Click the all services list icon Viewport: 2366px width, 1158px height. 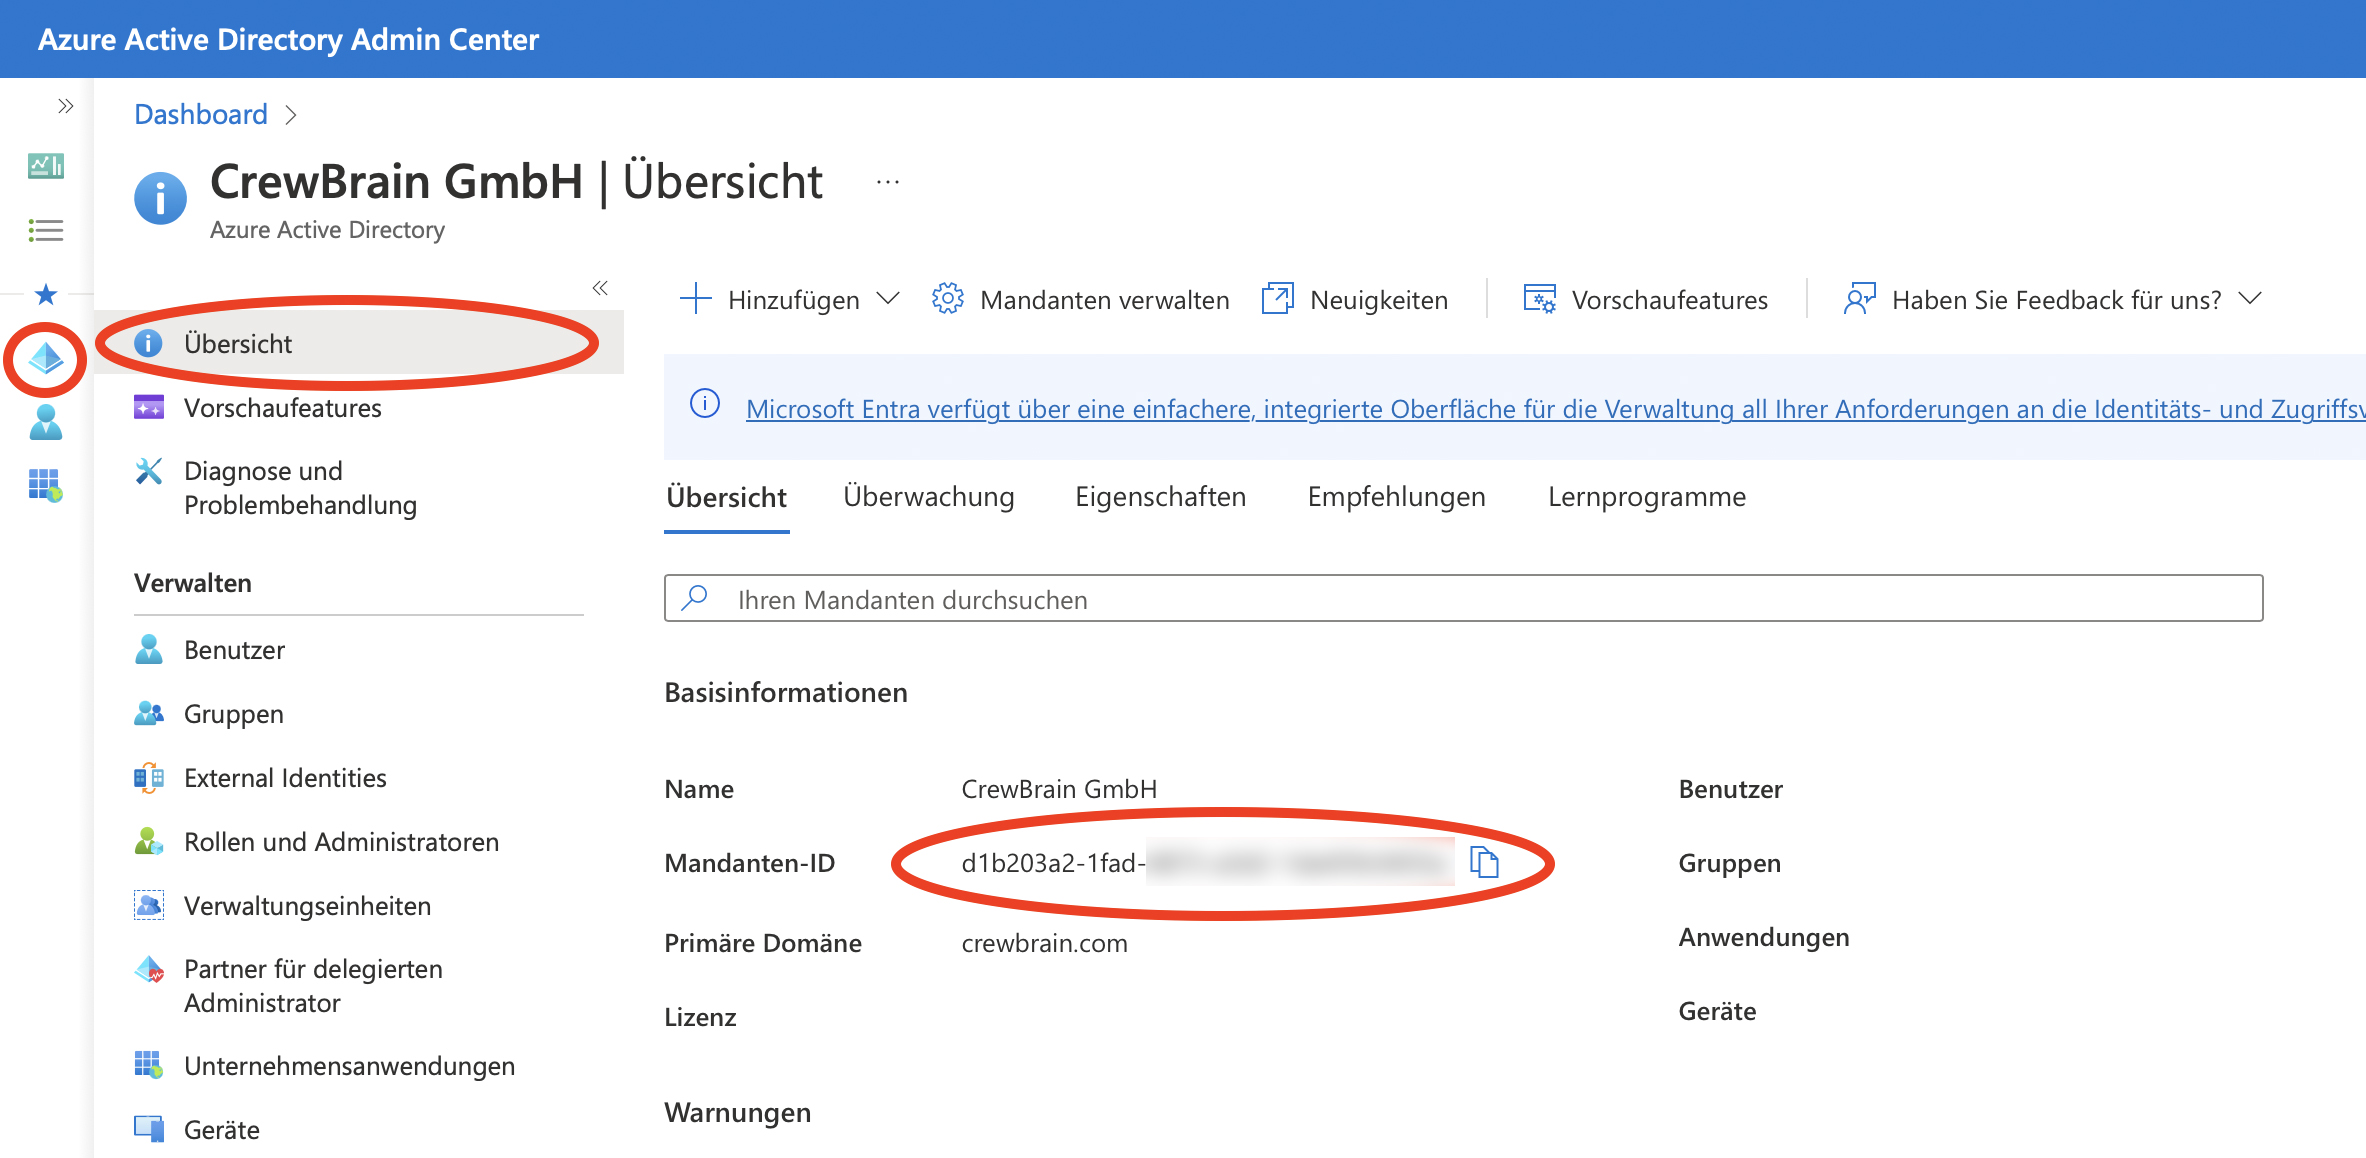(46, 231)
